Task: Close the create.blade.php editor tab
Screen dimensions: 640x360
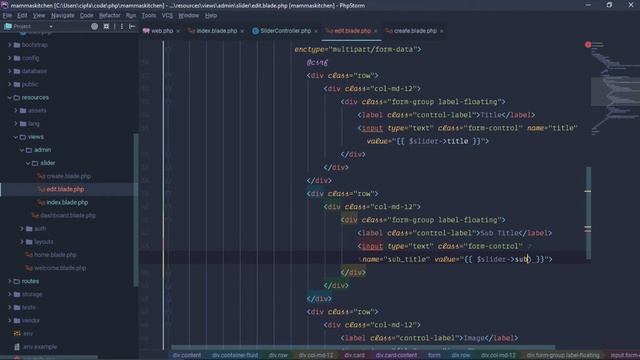Action: (442, 31)
